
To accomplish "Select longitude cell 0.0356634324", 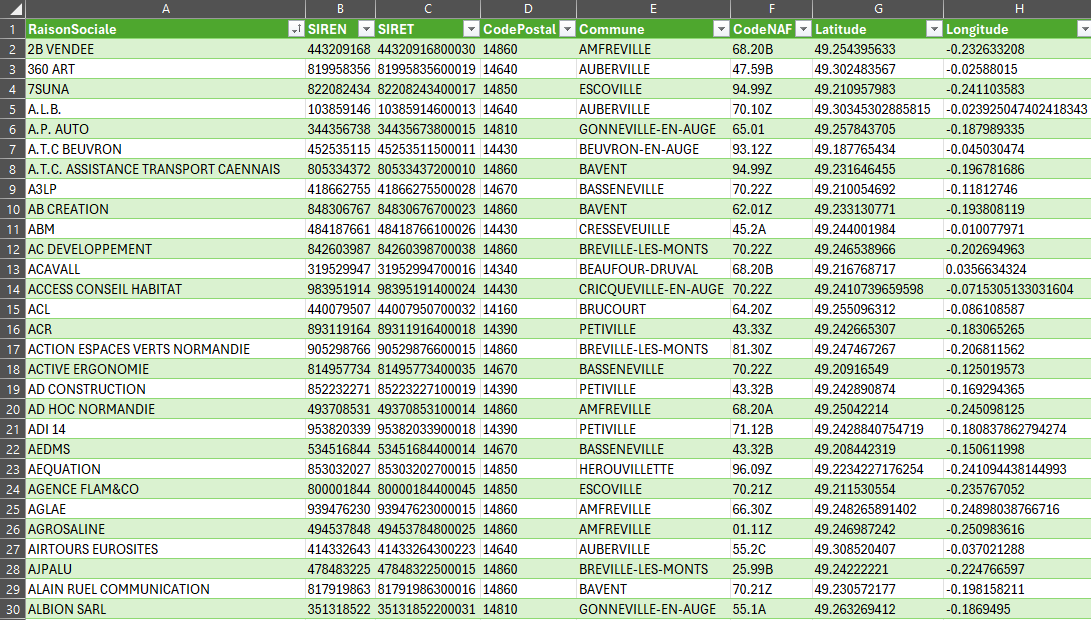I will tap(1018, 269).
